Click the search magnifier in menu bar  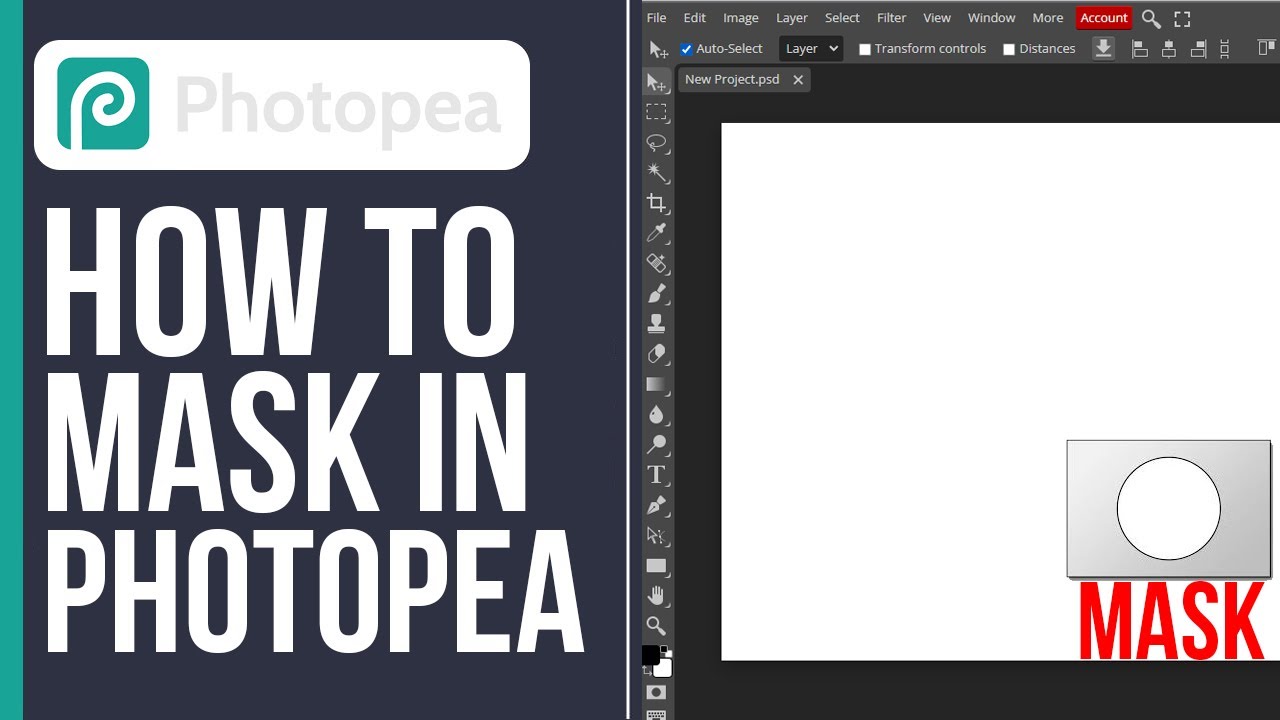pyautogui.click(x=1151, y=18)
